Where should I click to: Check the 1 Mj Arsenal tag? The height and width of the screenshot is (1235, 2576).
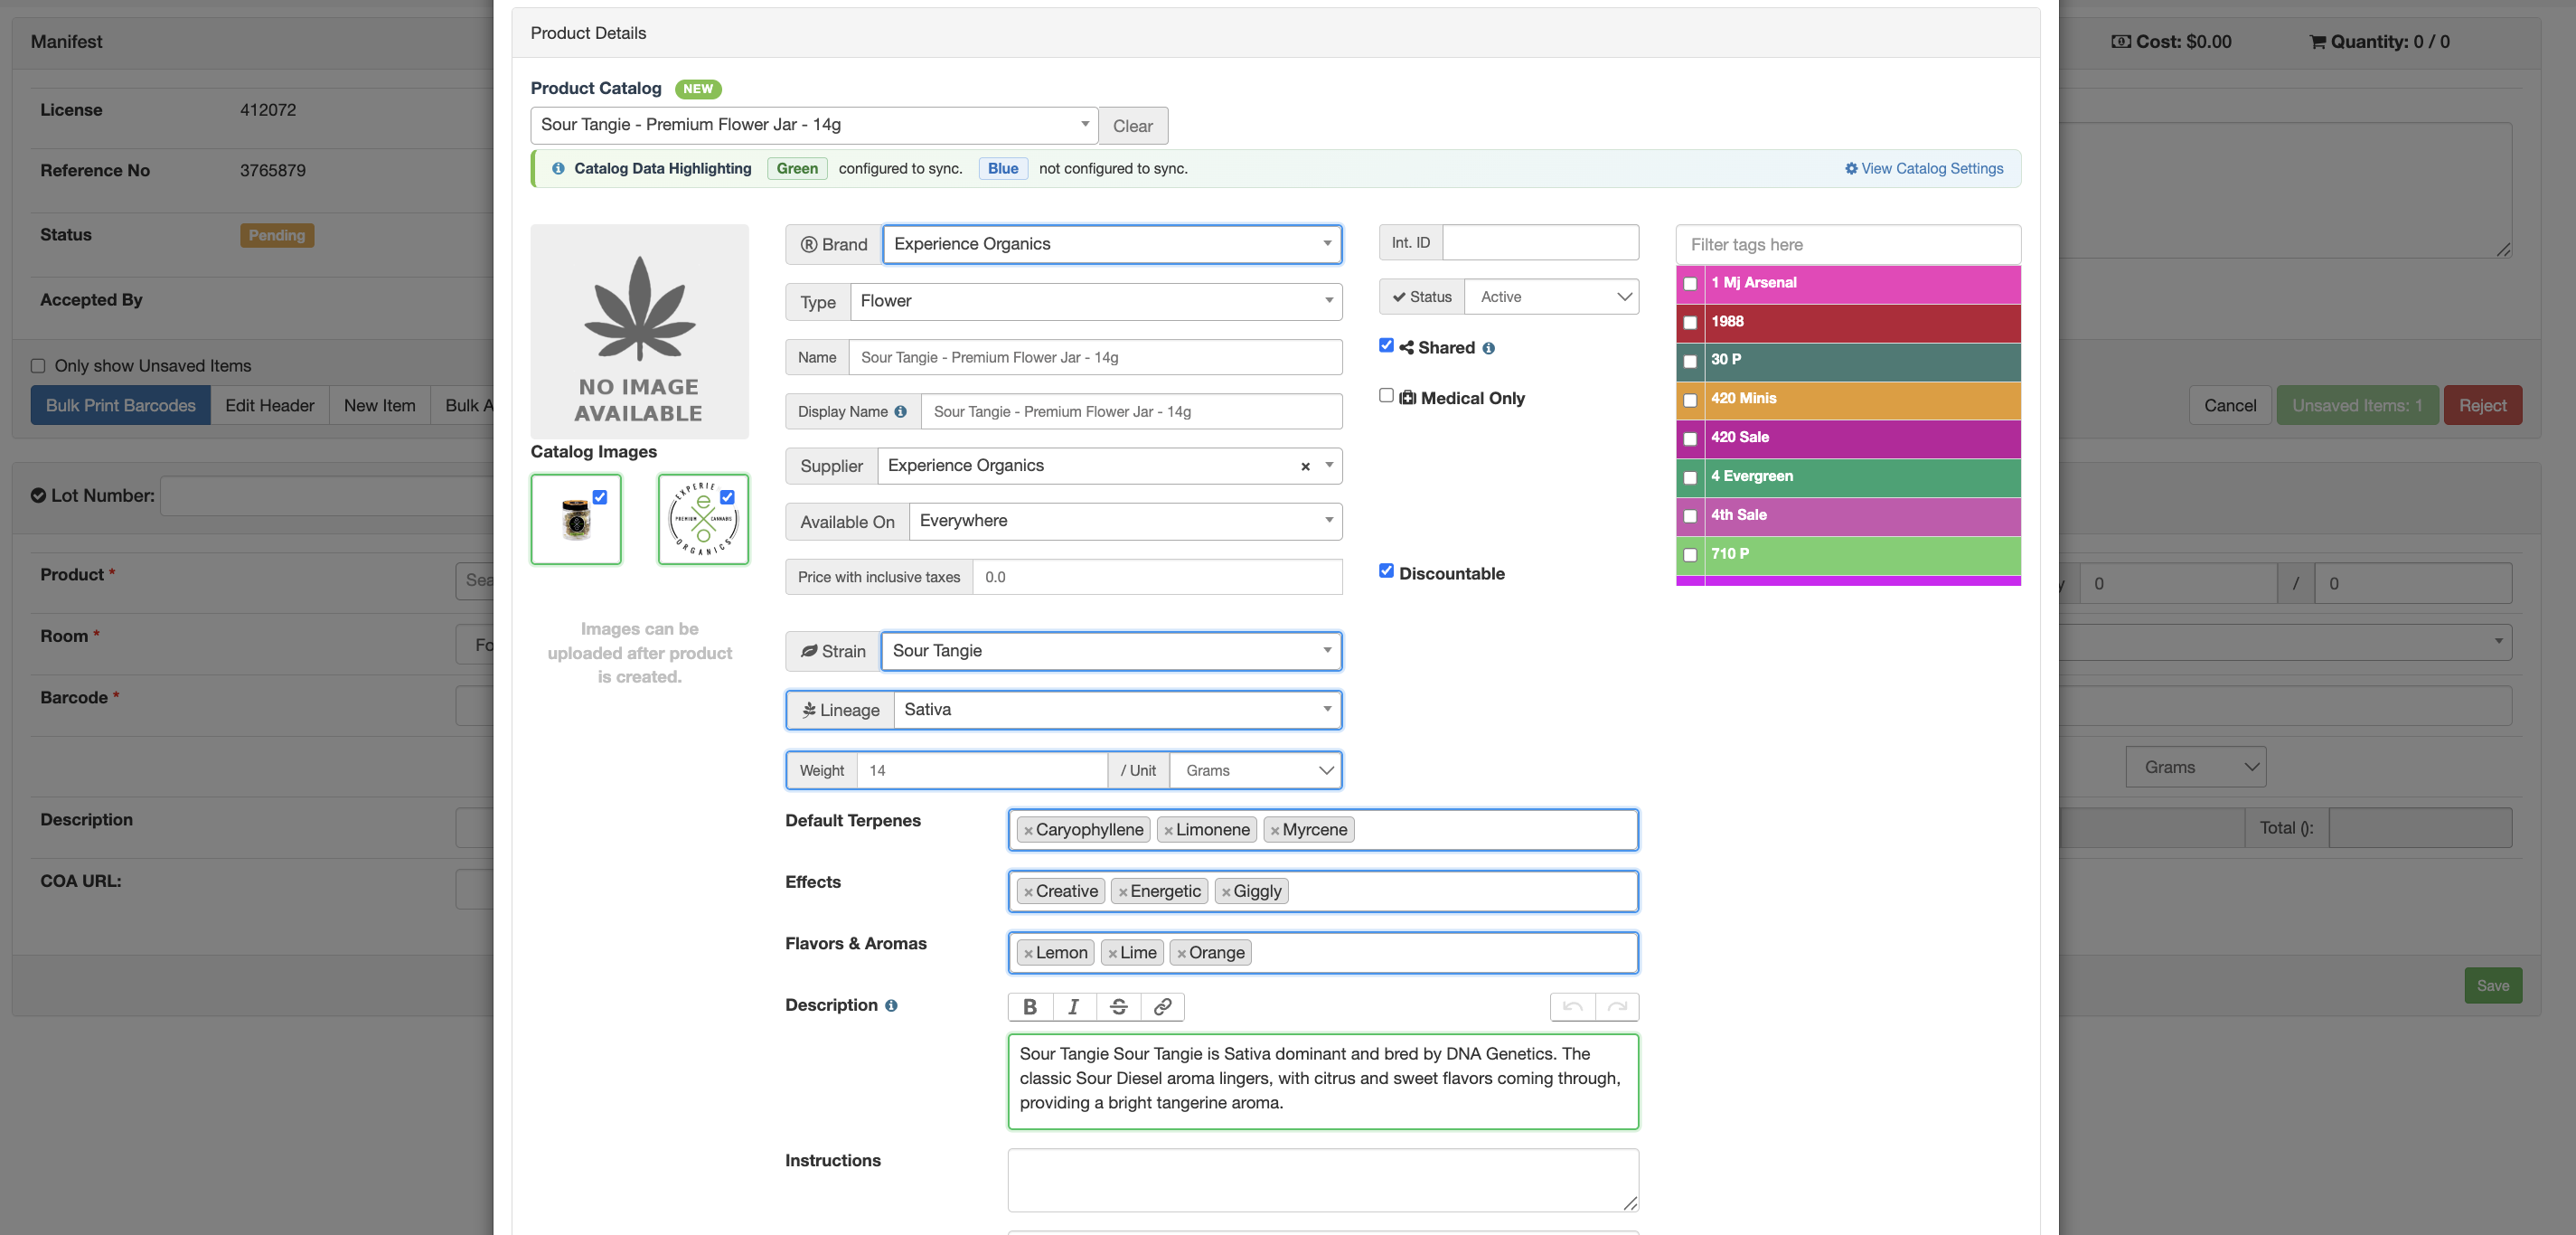tap(1690, 284)
